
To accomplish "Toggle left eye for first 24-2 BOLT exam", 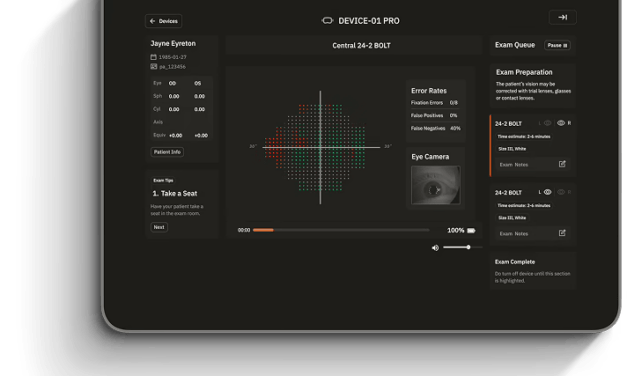I will (x=547, y=123).
